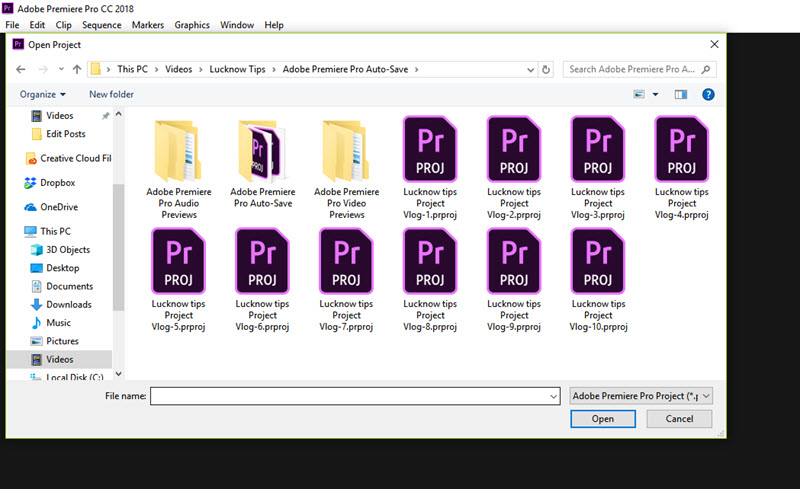Expand chevron after Adobe Premiere Pro Auto-Save path
The width and height of the screenshot is (800, 489).
(x=416, y=69)
